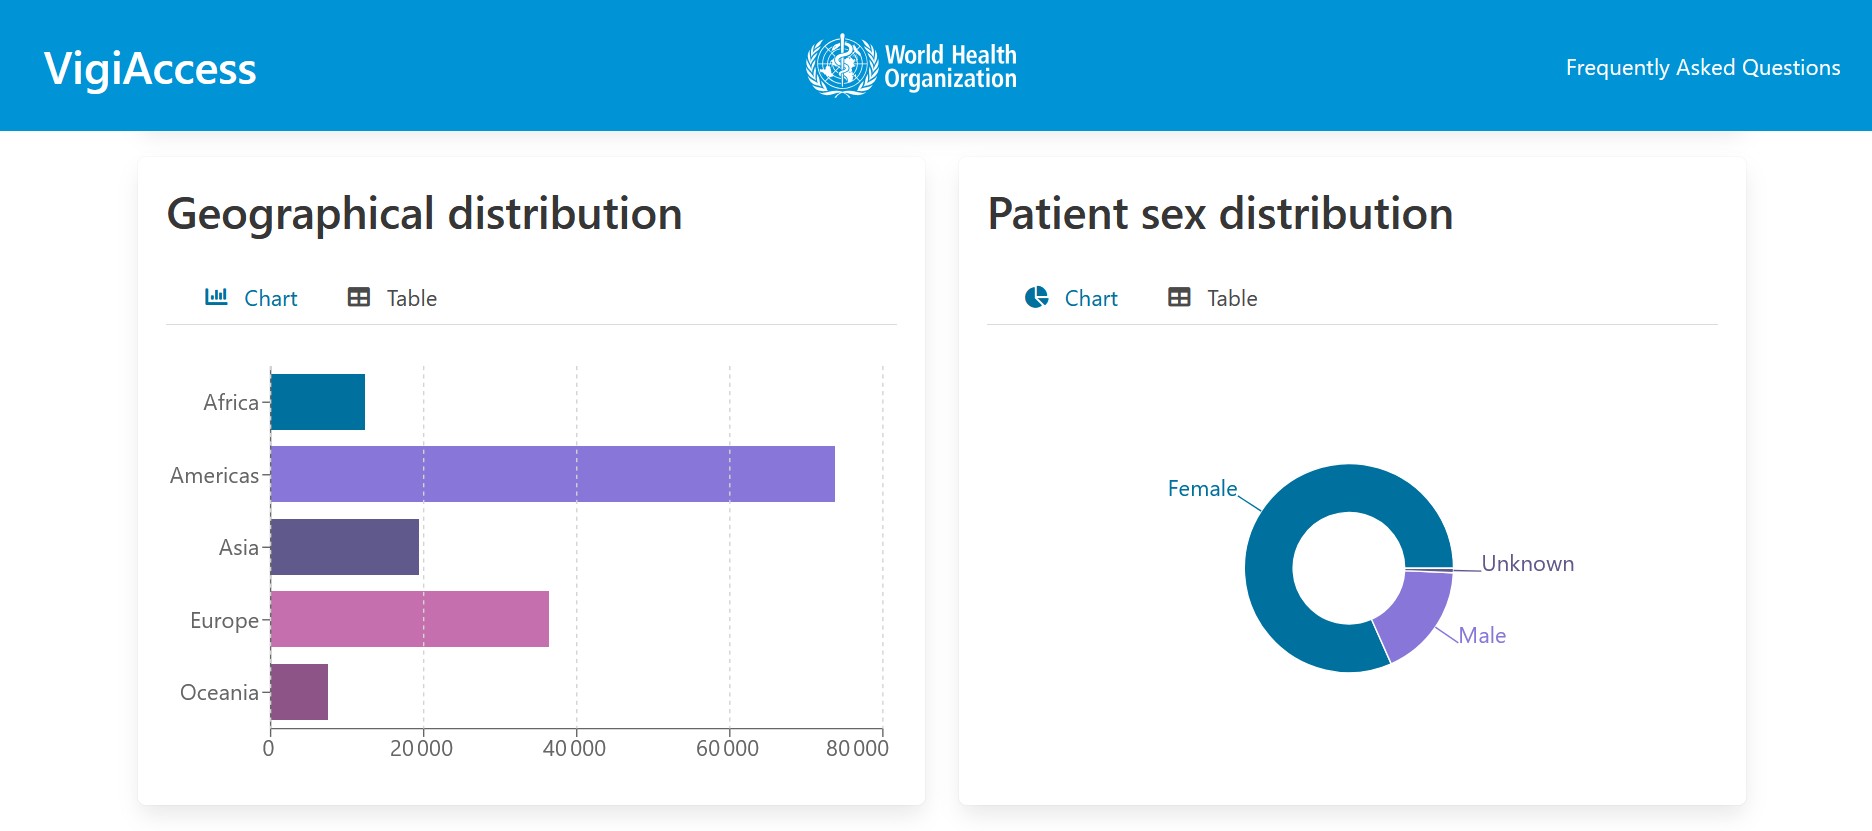Viewport: 1872px width, 831px height.
Task: Click the Male label beside the donut
Action: click(x=1482, y=636)
